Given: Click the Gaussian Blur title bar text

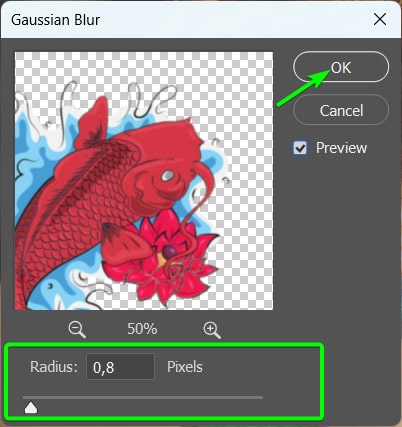Looking at the screenshot, I should click(x=55, y=20).
